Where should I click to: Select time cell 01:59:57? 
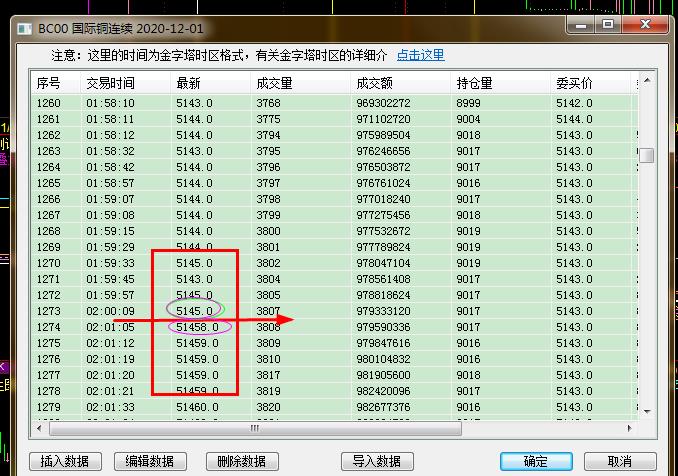coord(110,295)
